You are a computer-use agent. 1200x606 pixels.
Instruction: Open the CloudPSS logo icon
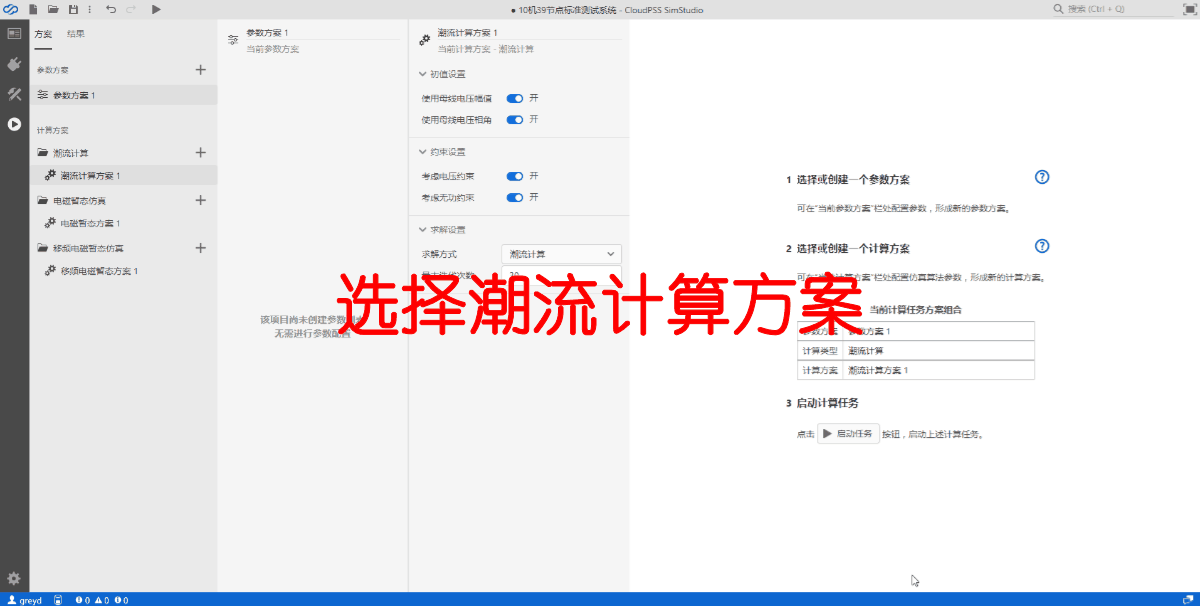click(x=10, y=9)
